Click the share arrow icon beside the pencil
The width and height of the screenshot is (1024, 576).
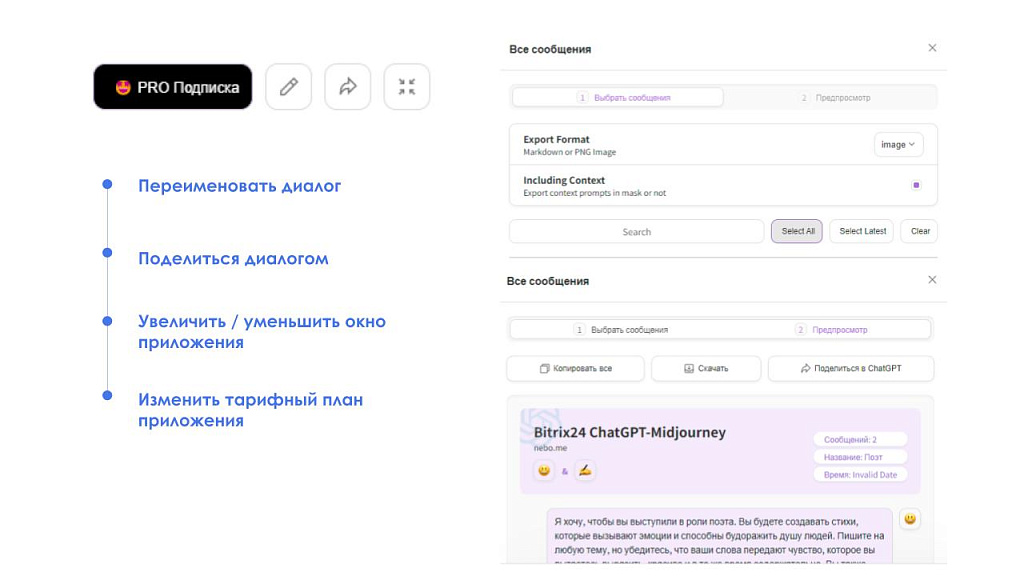pos(347,86)
